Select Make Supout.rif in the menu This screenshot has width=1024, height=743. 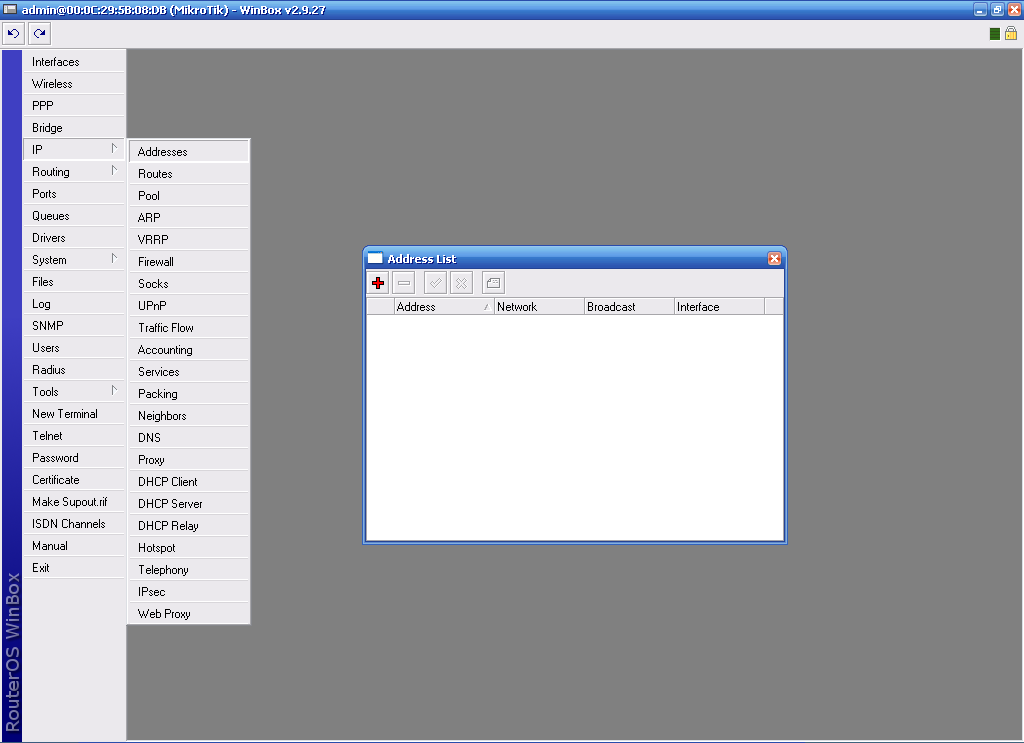coord(74,502)
